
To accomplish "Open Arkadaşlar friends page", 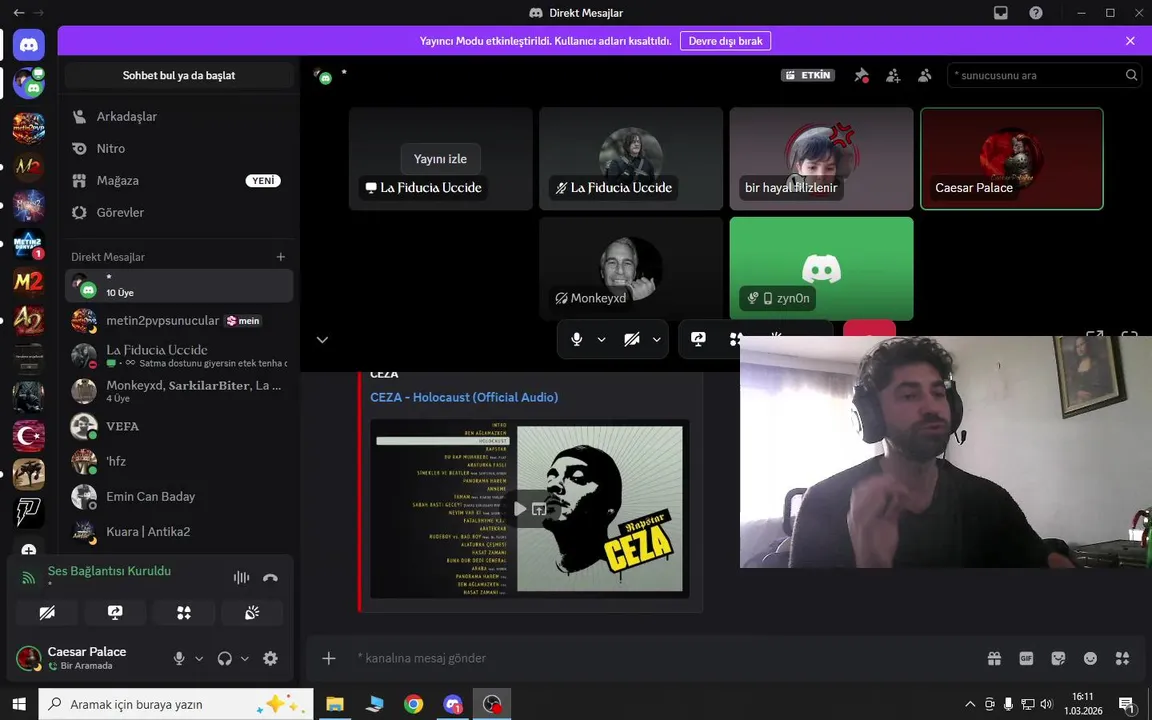I will pos(179,116).
